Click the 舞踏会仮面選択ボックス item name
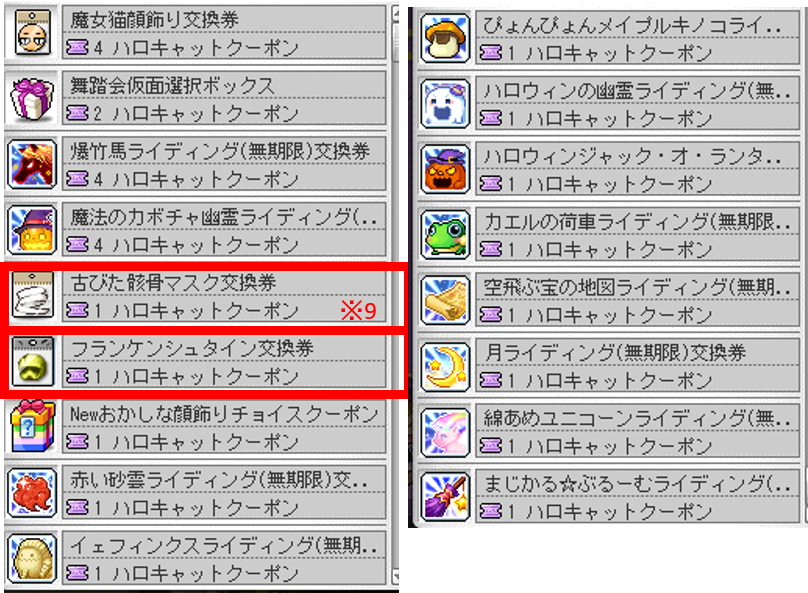Screen dimensions: 808x593 click(173, 86)
